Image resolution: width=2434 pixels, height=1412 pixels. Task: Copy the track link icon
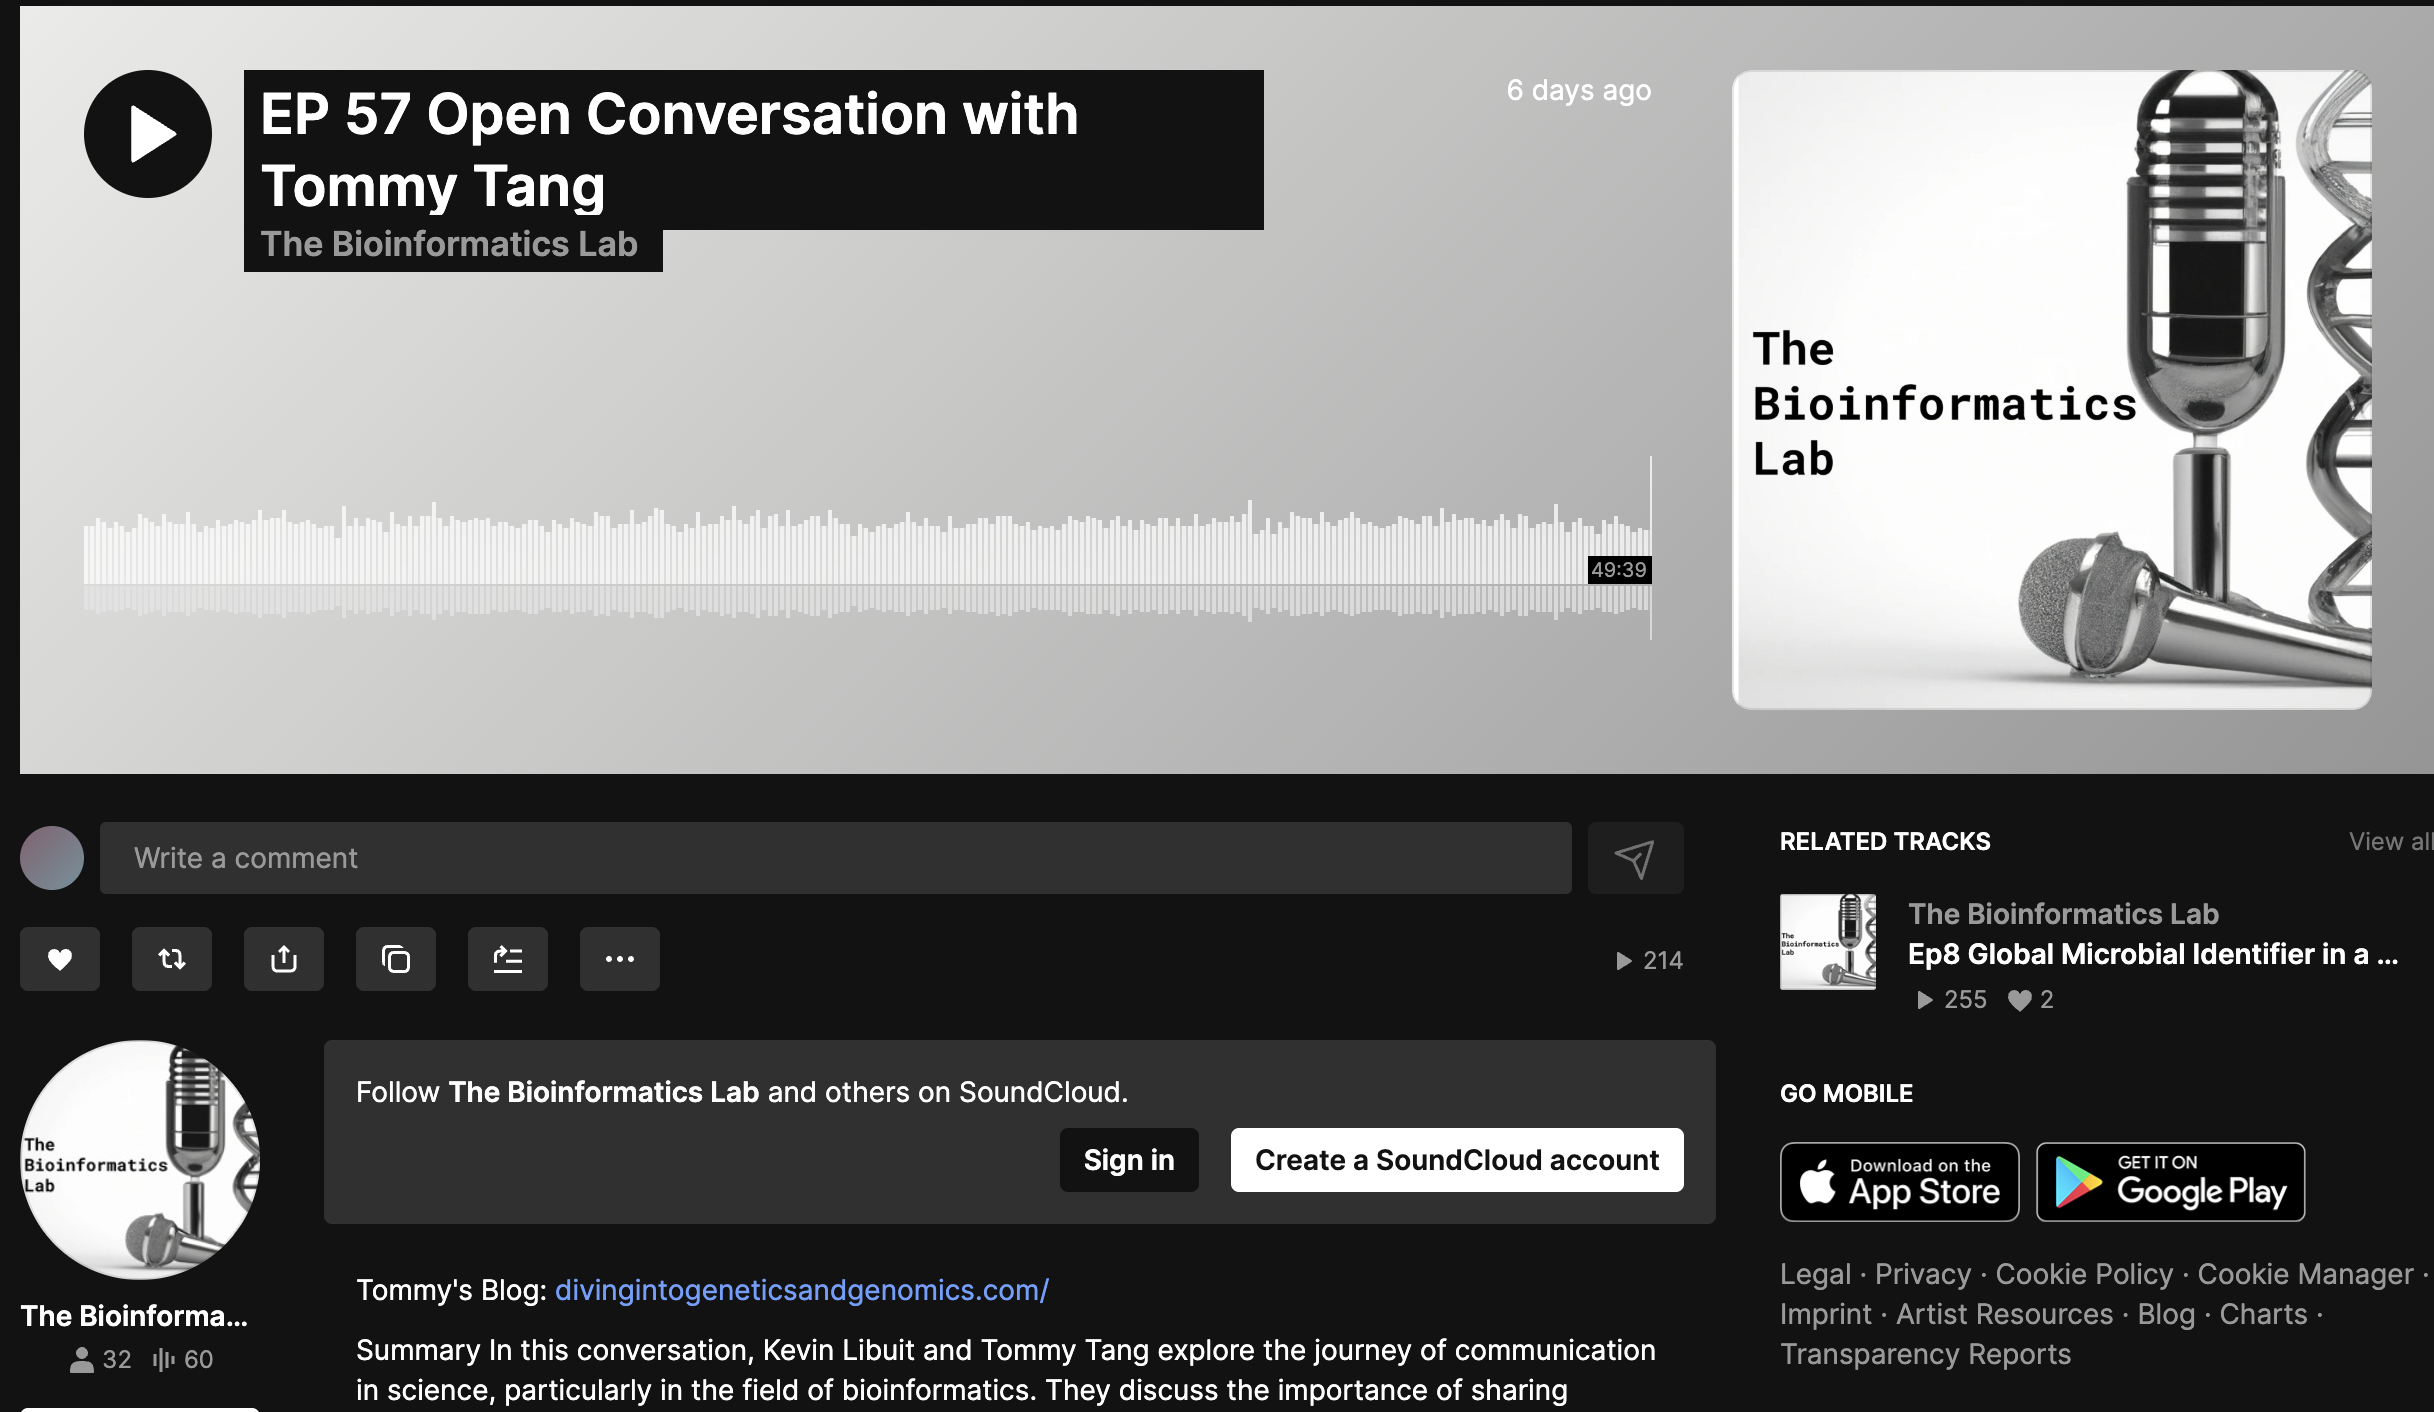click(x=396, y=959)
